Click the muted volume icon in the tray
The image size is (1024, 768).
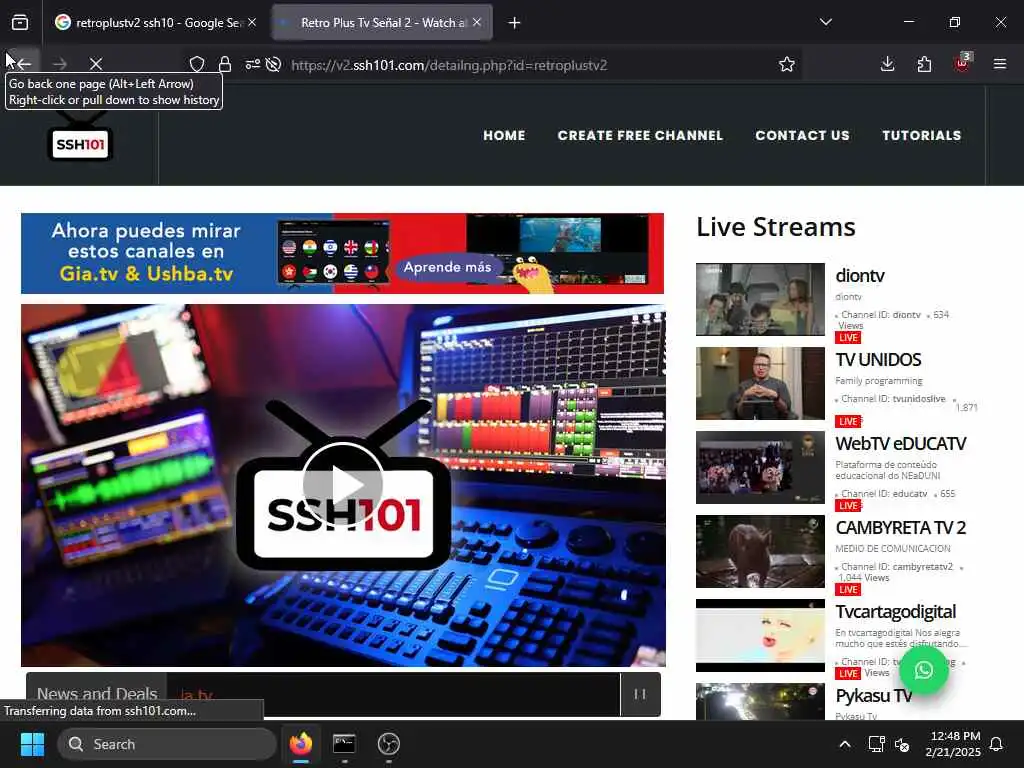[902, 744]
